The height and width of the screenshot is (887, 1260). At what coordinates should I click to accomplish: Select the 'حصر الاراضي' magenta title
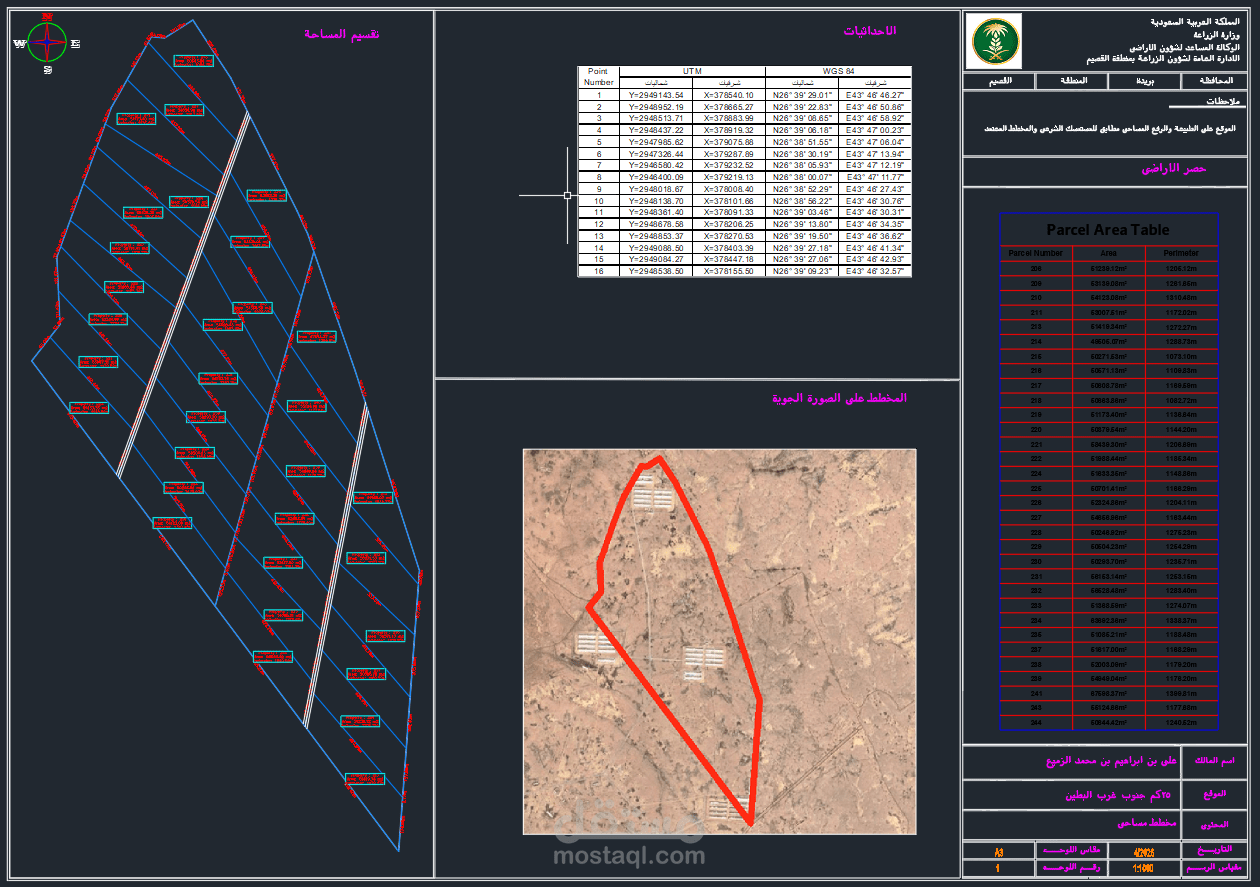(1174, 169)
